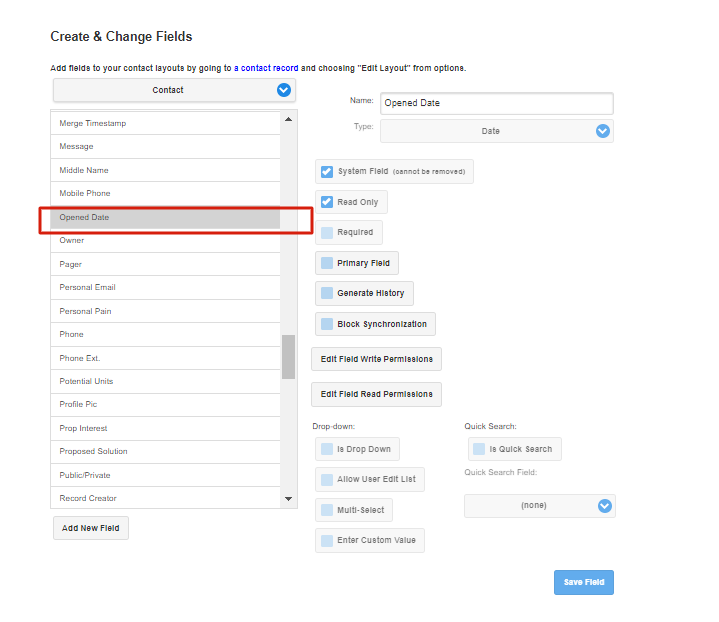Viewport: 719px width, 622px height.
Task: Click the Save Field button
Action: click(x=584, y=582)
